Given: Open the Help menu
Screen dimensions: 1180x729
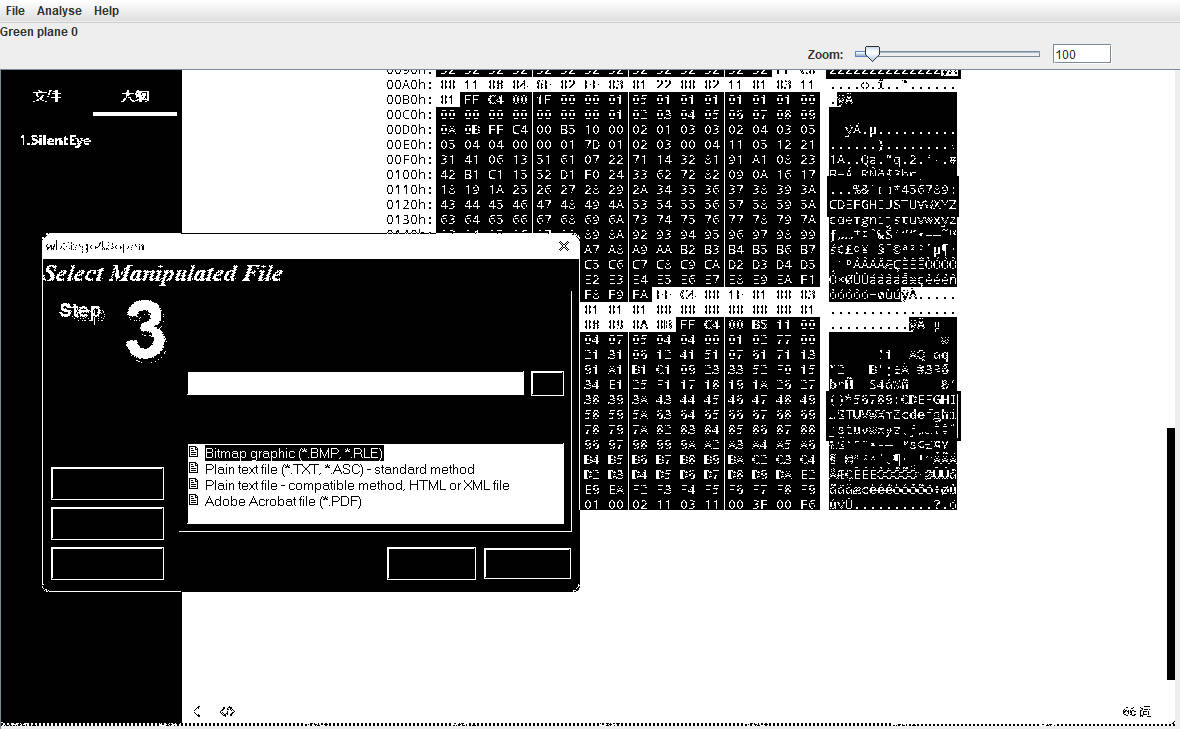Looking at the screenshot, I should (106, 11).
